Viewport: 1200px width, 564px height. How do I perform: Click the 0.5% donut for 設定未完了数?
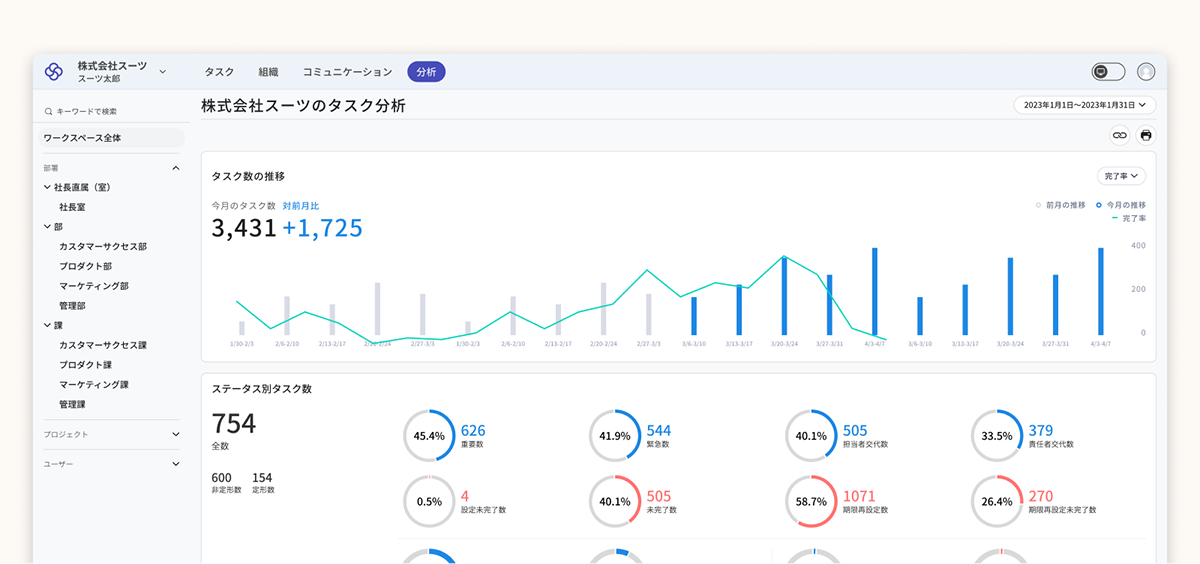429,501
